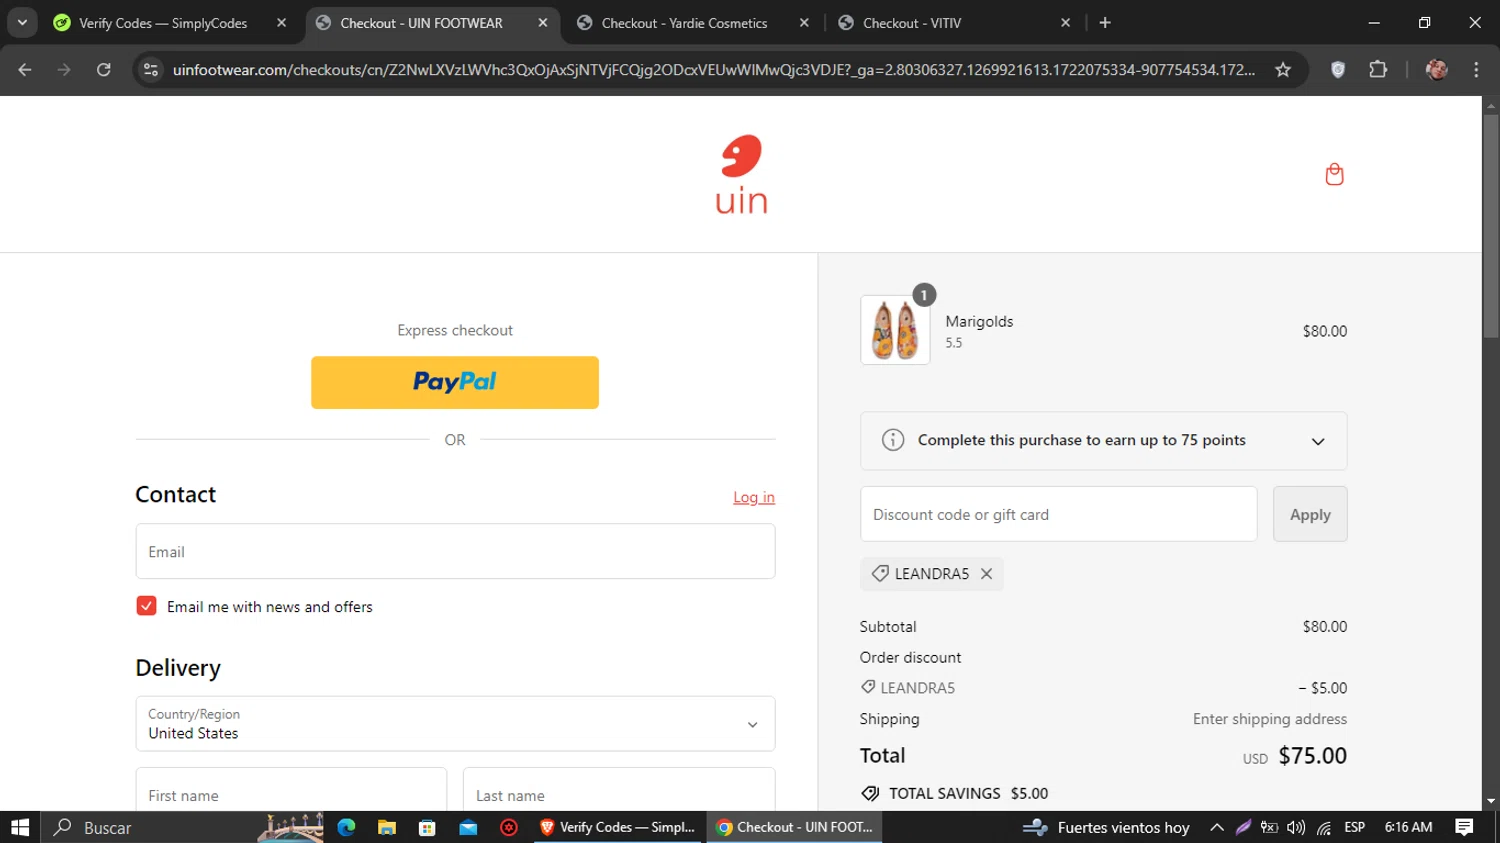
Task: Select the Checkout - UIN FOOTWEAR tab
Action: [x=421, y=22]
